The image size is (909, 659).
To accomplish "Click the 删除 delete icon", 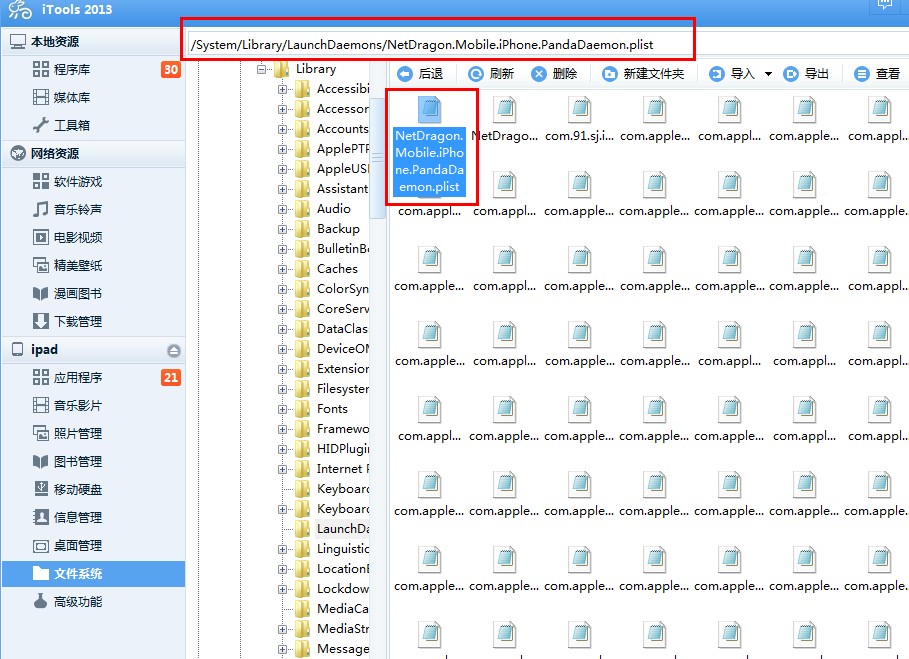I will (x=539, y=74).
